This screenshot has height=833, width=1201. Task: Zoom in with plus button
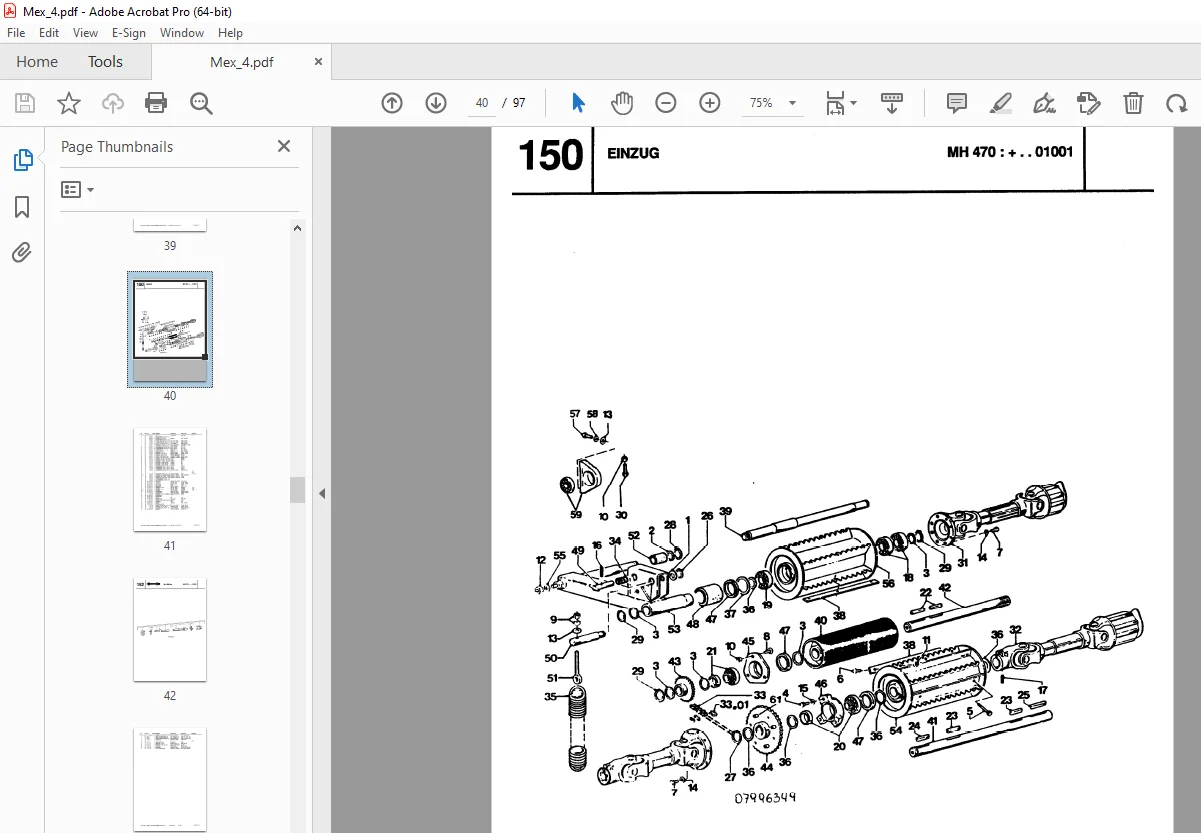(710, 103)
